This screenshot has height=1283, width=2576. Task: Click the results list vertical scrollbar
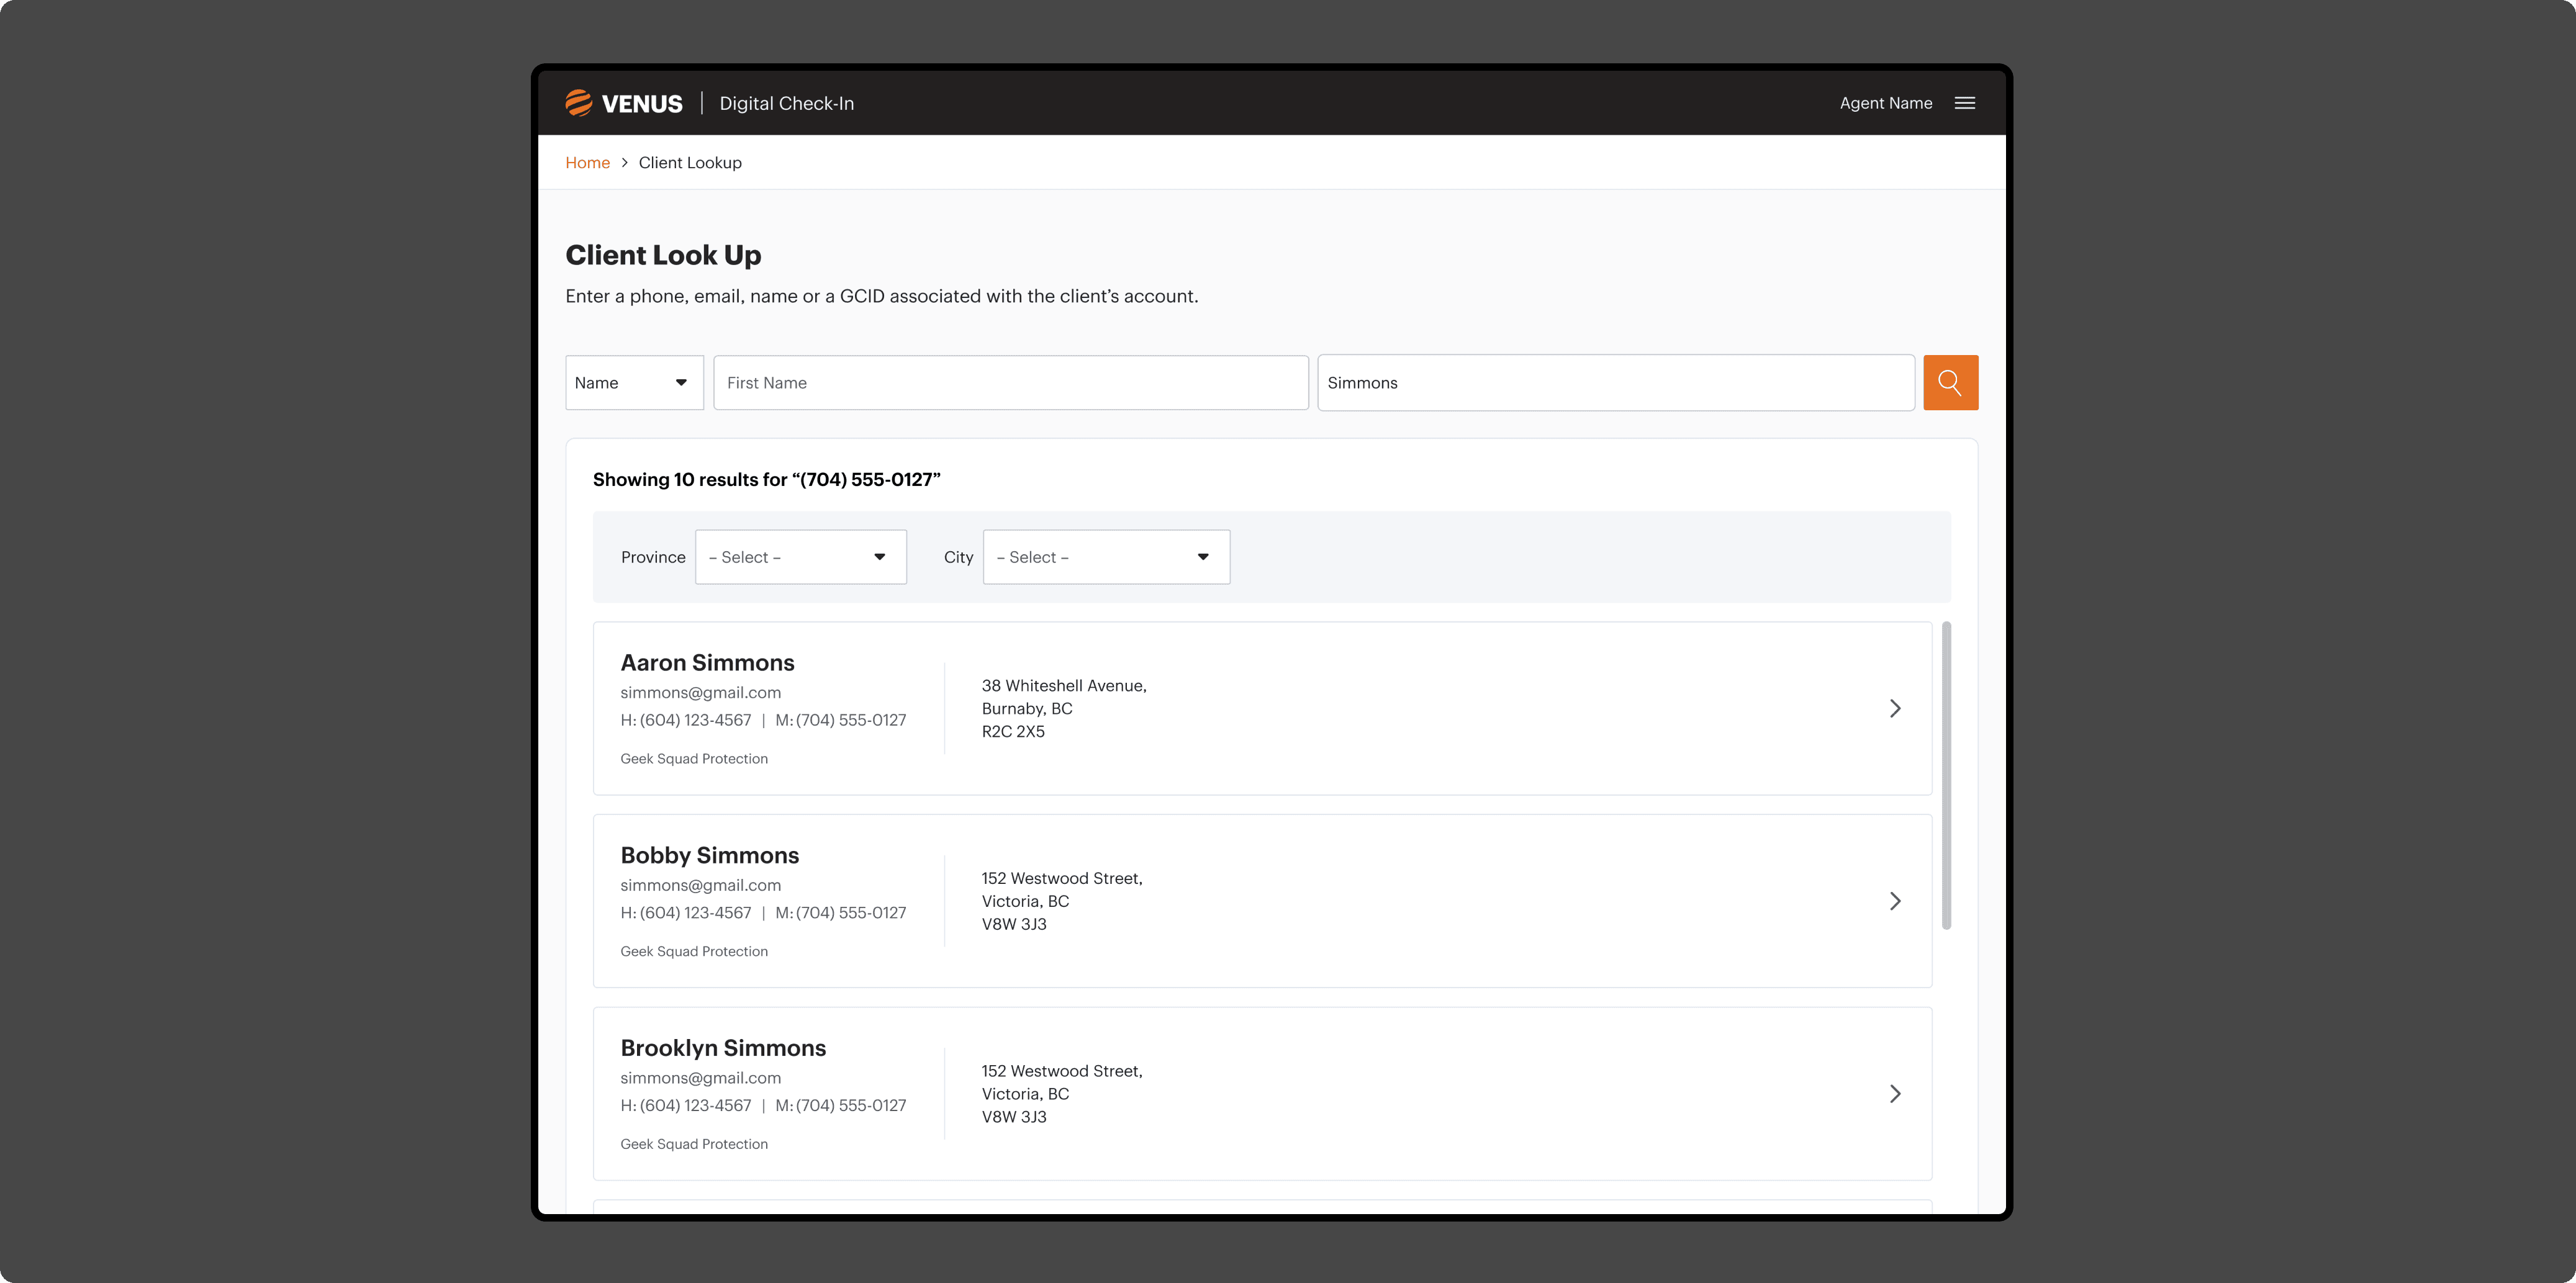1946,775
